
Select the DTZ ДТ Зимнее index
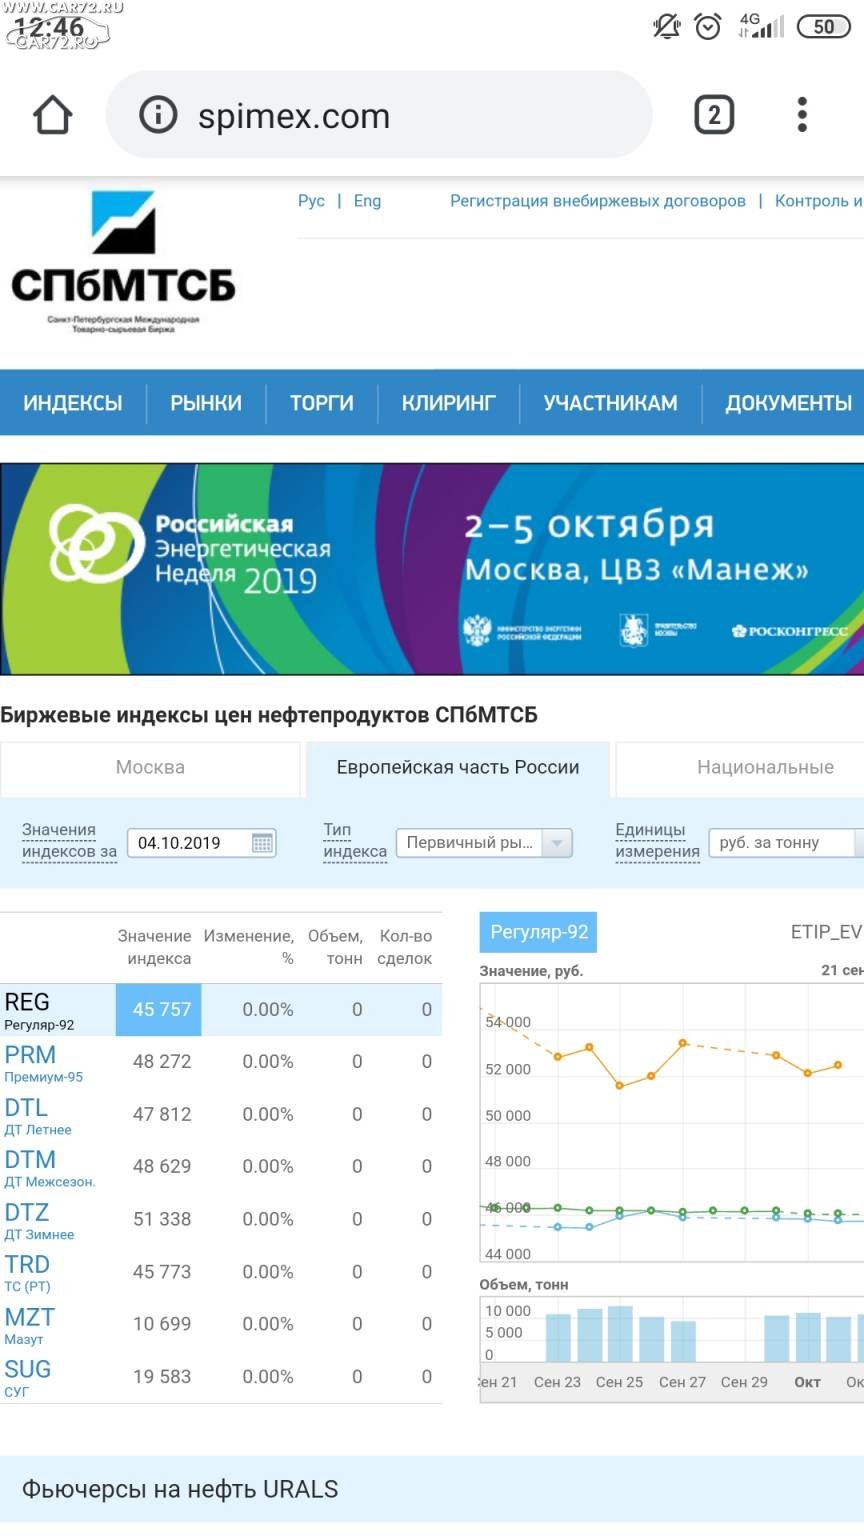click(x=39, y=1221)
